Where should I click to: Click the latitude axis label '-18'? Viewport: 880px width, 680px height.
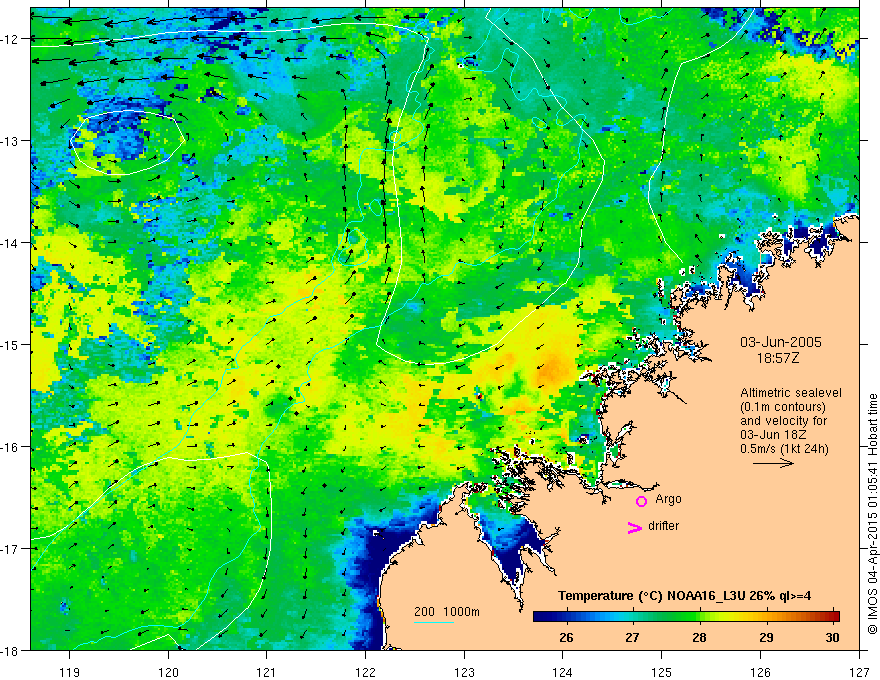[10, 650]
